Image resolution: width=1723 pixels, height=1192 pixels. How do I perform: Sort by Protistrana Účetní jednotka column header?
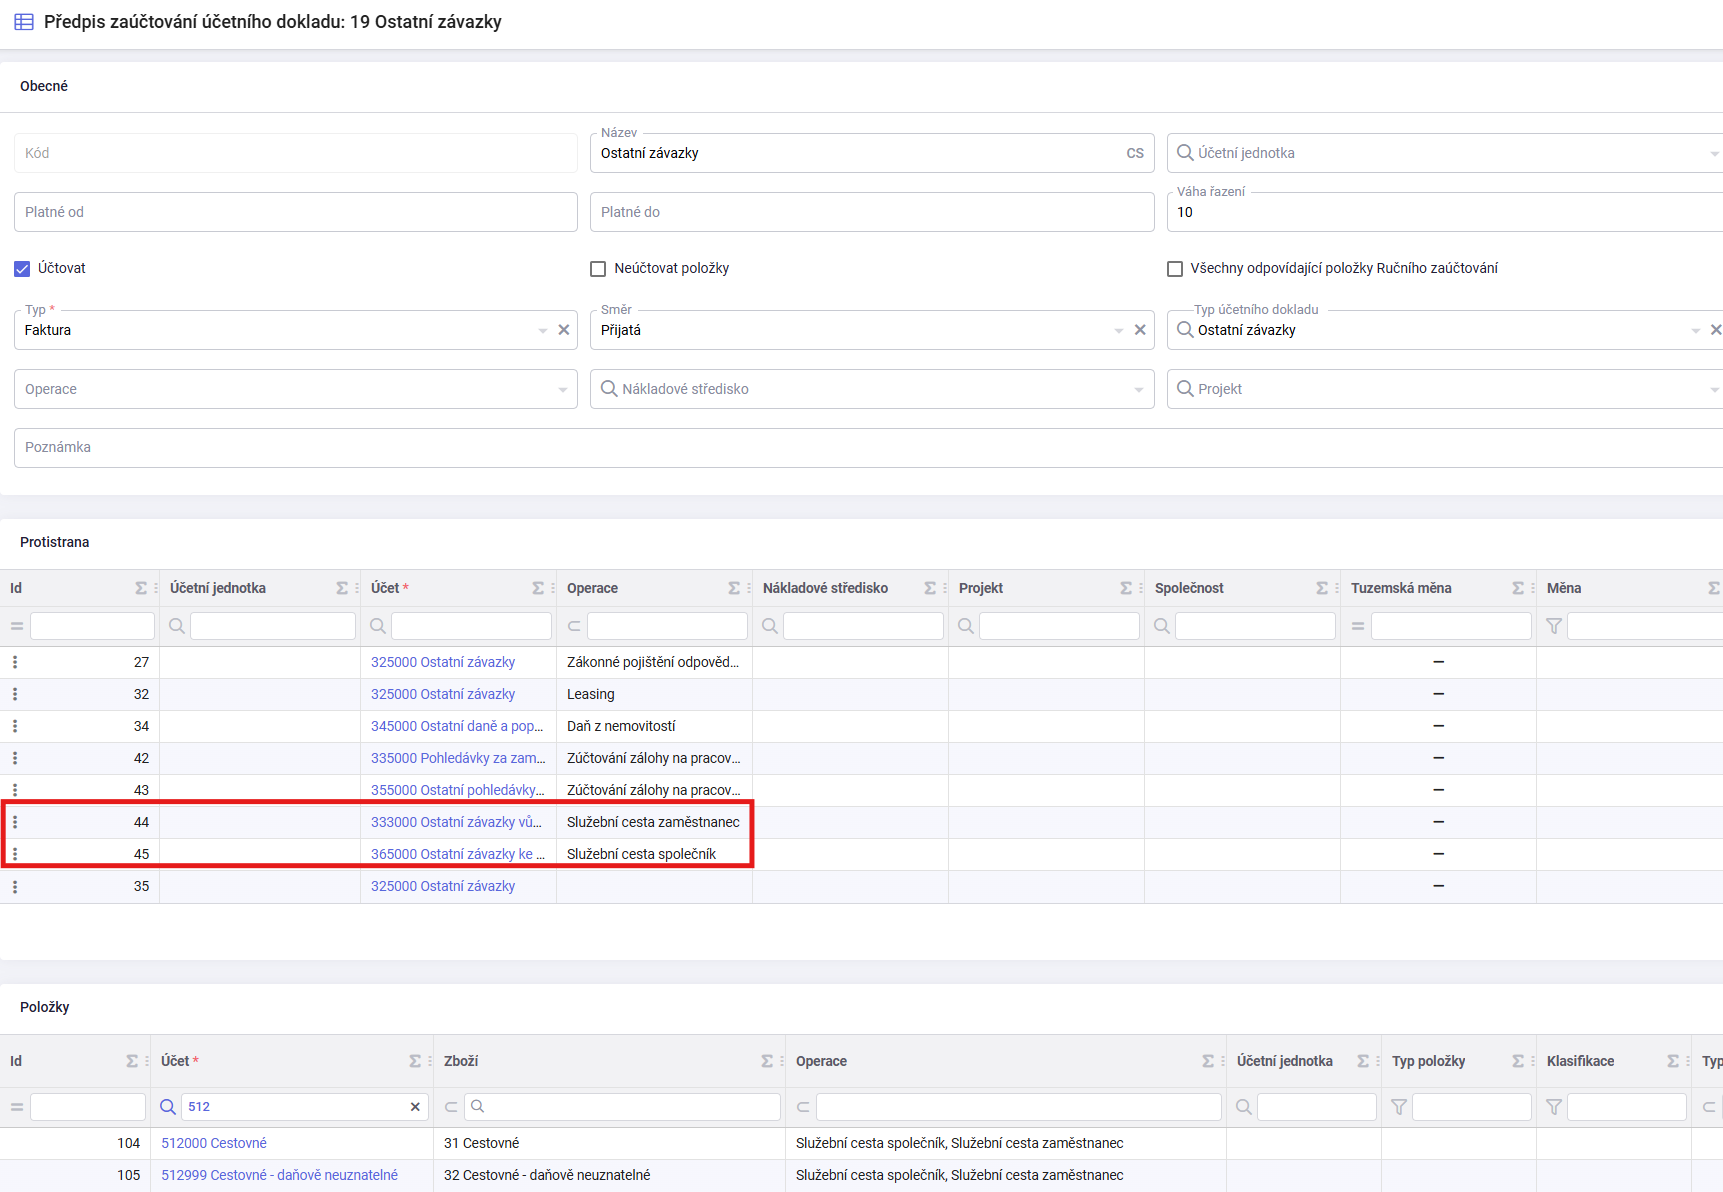[218, 588]
